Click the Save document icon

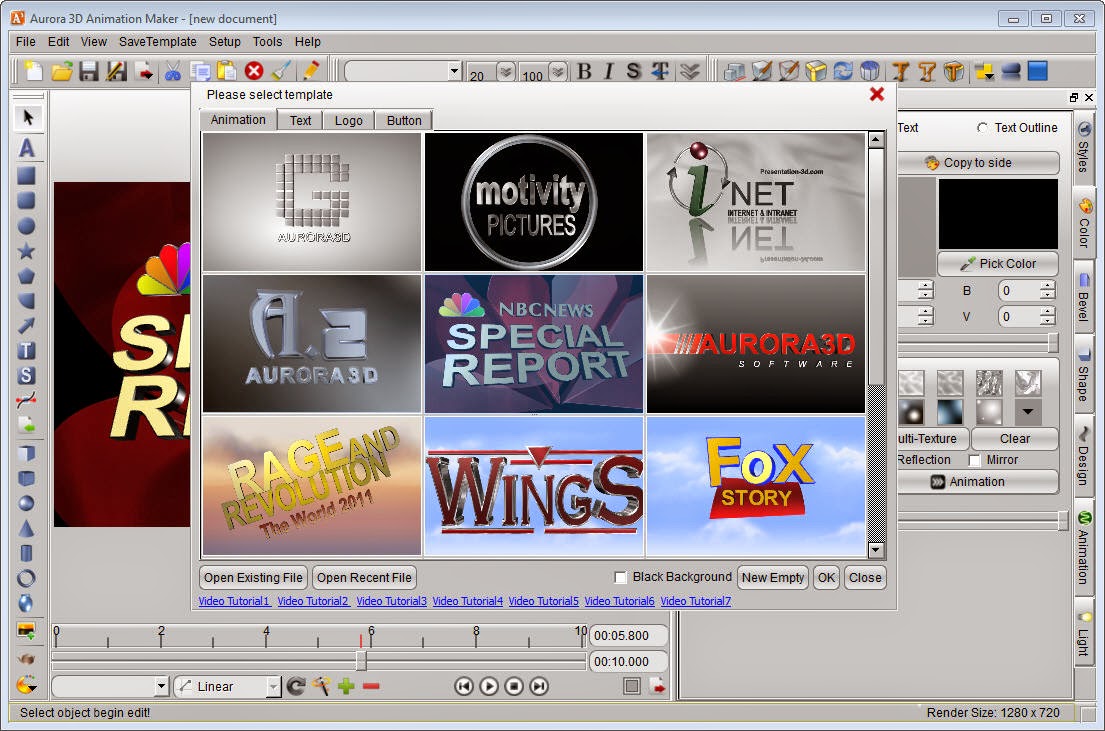(90, 71)
